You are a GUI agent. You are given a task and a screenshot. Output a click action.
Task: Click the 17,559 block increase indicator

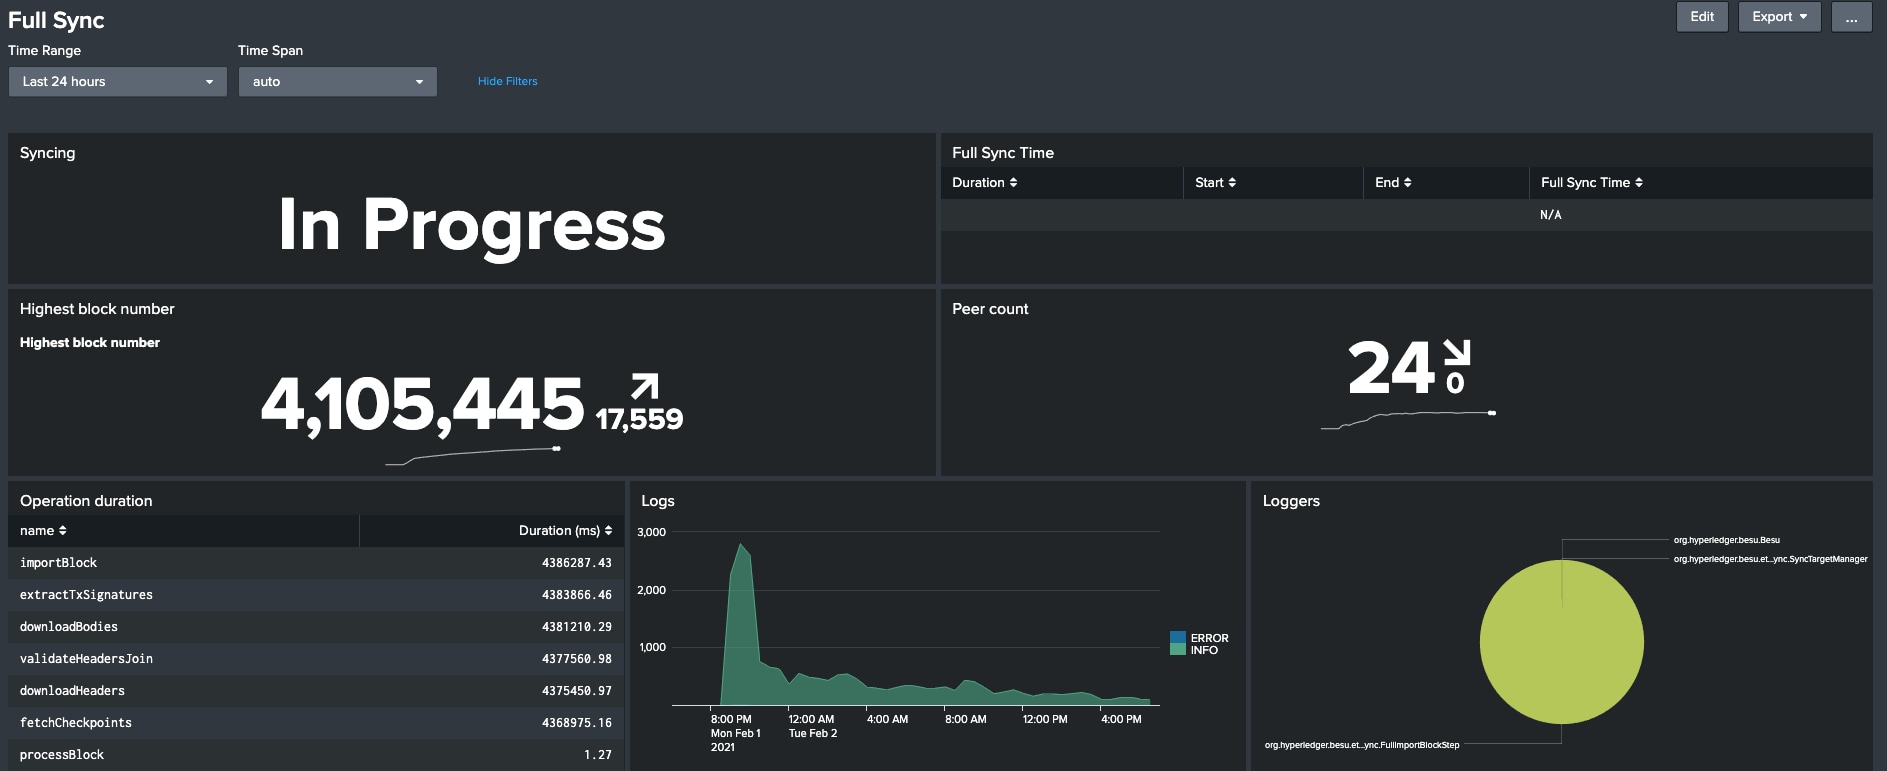coord(639,419)
